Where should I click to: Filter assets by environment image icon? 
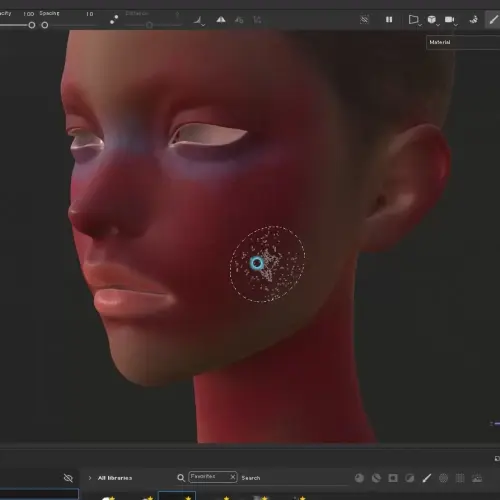tap(477, 478)
